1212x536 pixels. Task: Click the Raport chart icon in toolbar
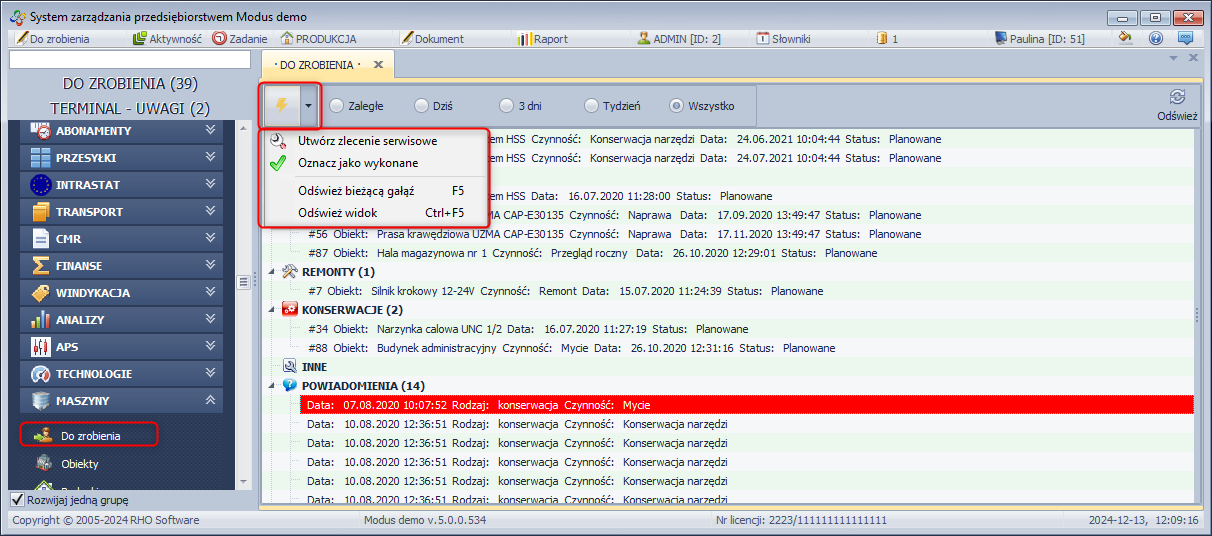[526, 39]
